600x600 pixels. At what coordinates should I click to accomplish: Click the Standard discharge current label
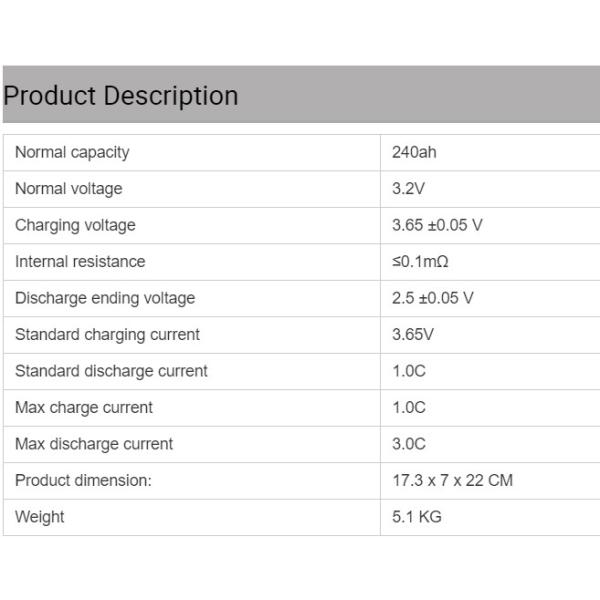[111, 371]
